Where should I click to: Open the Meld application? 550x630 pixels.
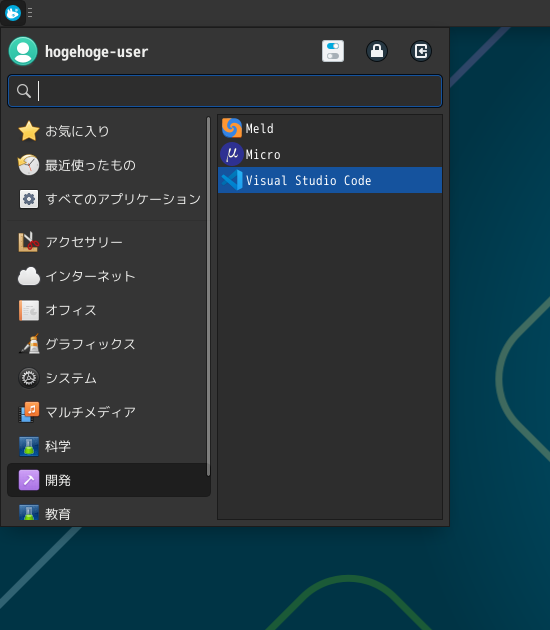pos(329,129)
